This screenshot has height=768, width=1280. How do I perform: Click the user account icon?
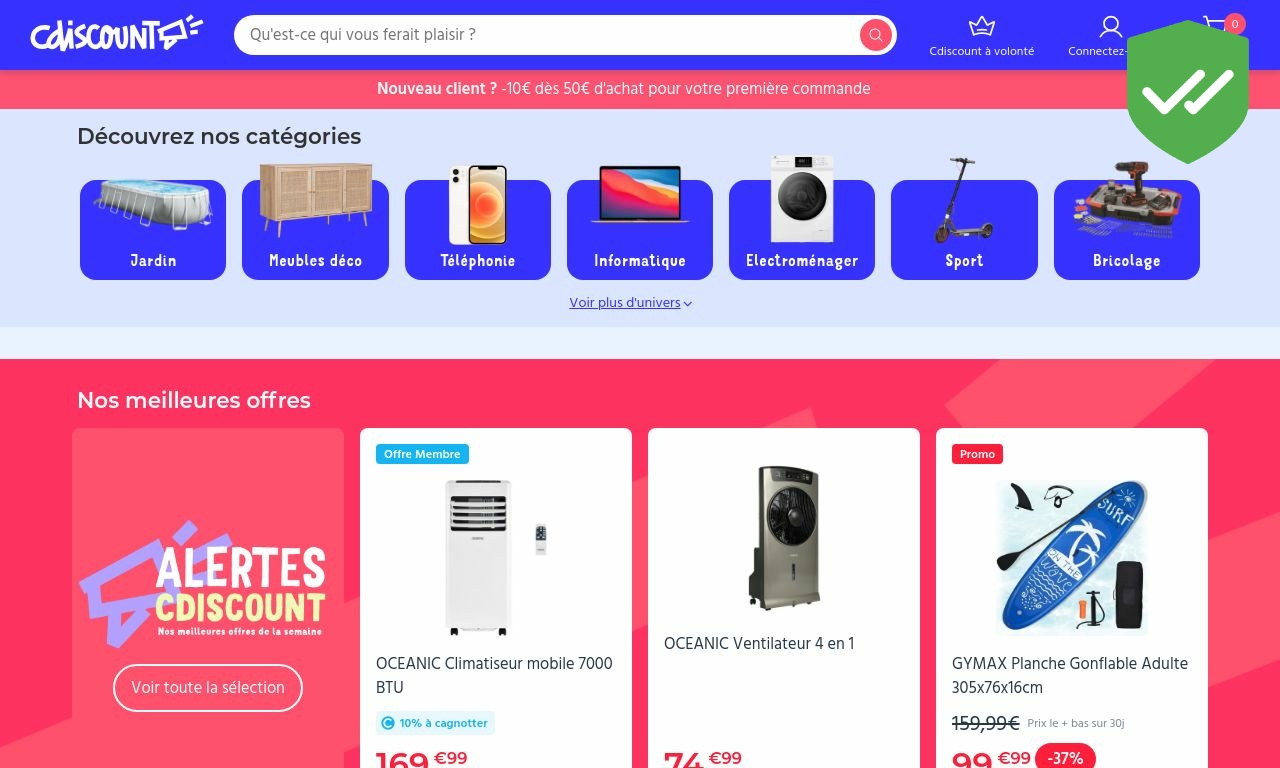point(1110,27)
